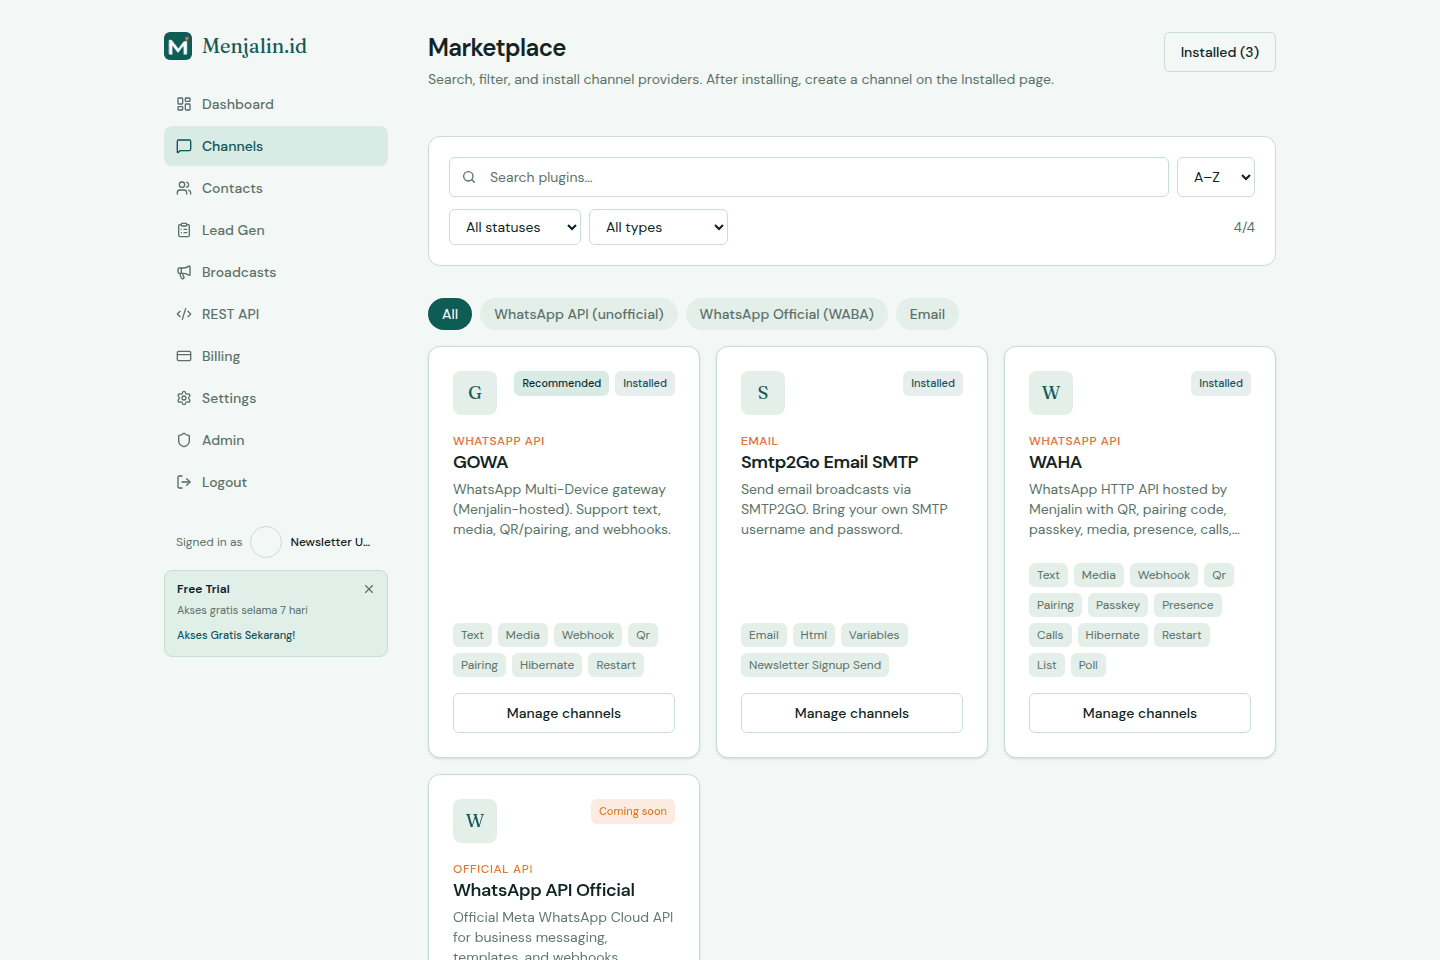Click the Newsletter U... signed-in name
The width and height of the screenshot is (1440, 960).
point(330,542)
